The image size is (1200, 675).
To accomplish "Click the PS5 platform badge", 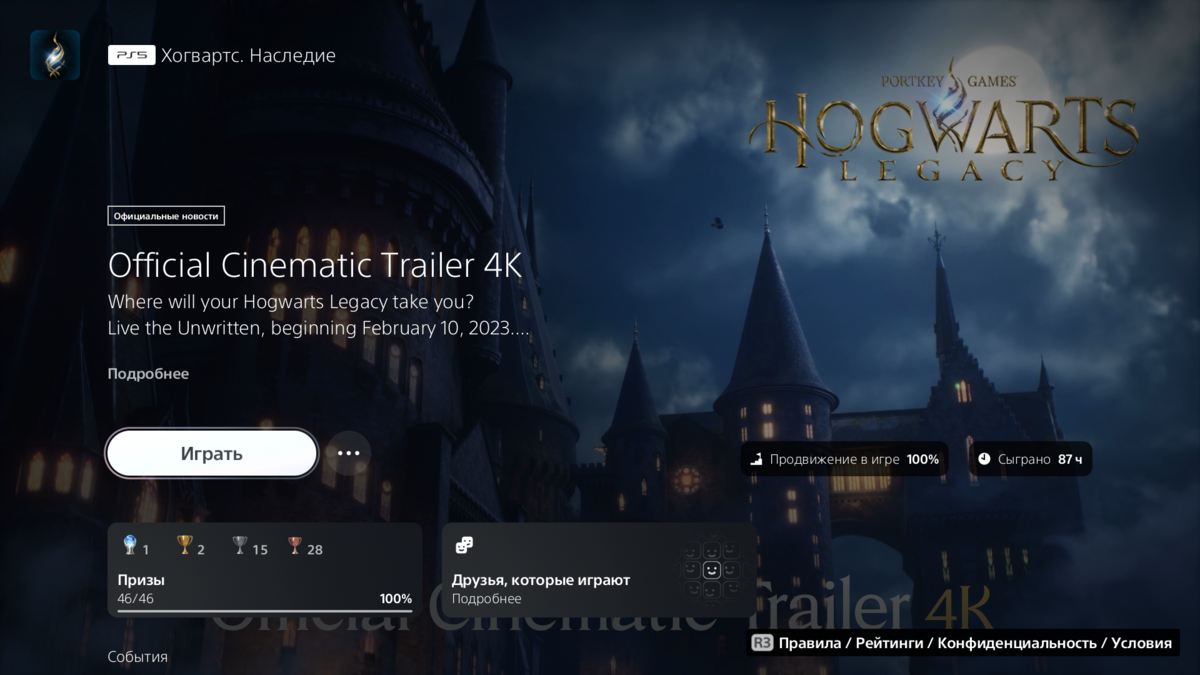I will click(132, 55).
